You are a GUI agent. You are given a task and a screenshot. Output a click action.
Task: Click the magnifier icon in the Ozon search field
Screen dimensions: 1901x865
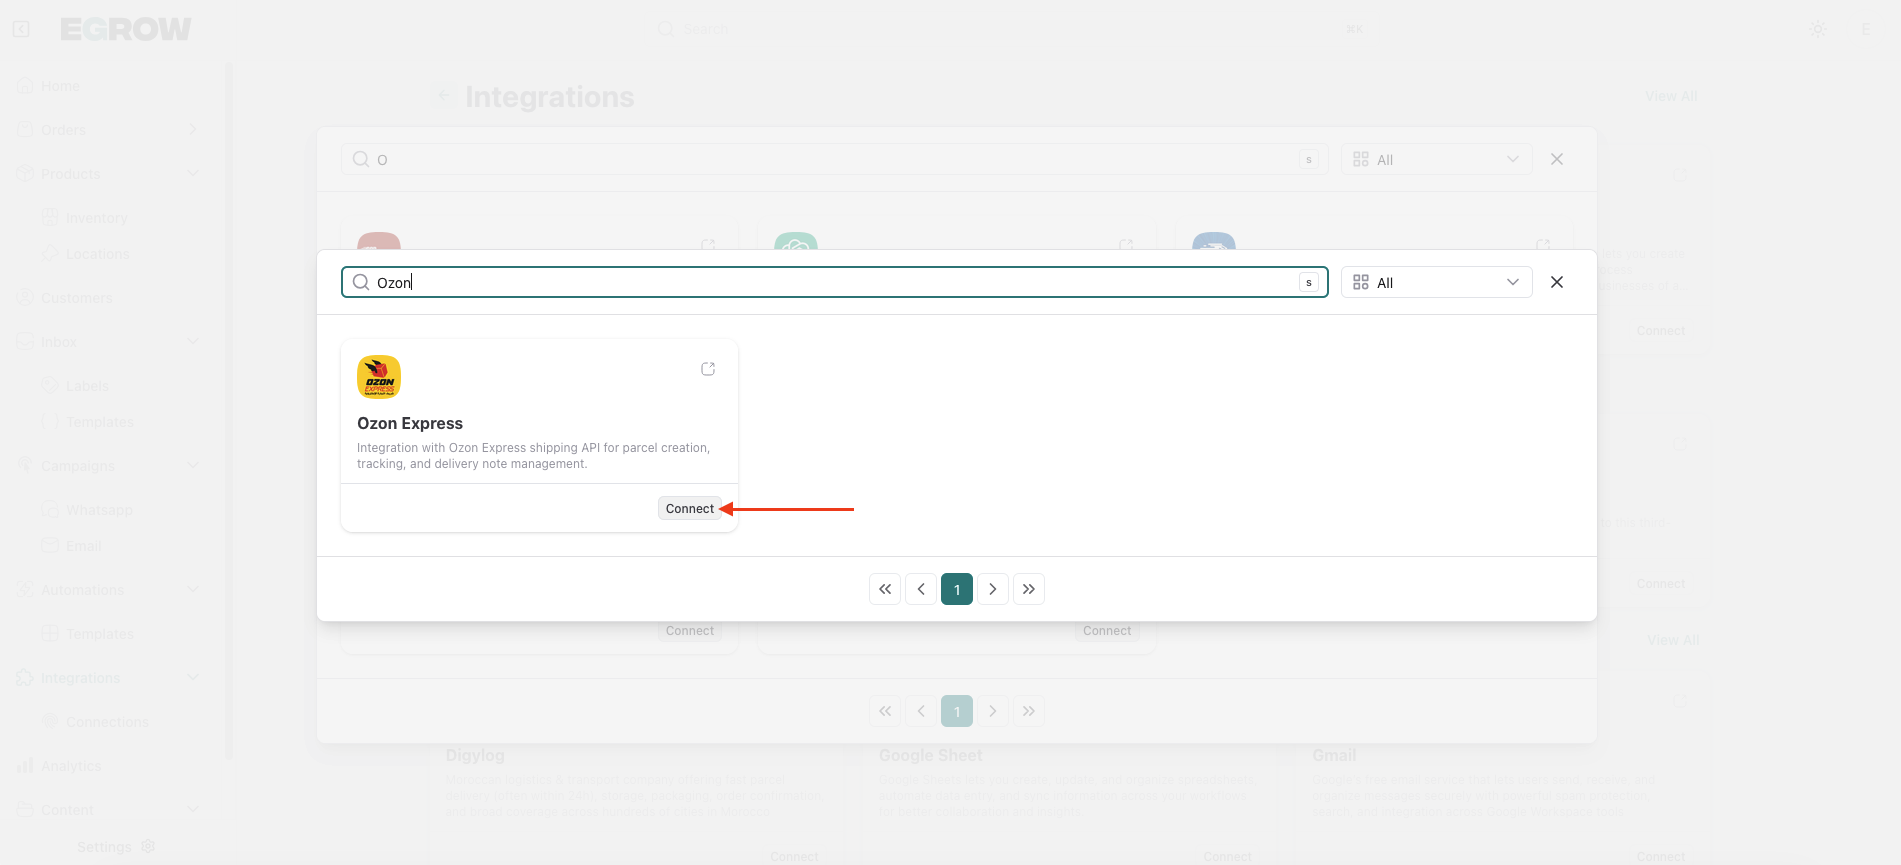tap(361, 282)
